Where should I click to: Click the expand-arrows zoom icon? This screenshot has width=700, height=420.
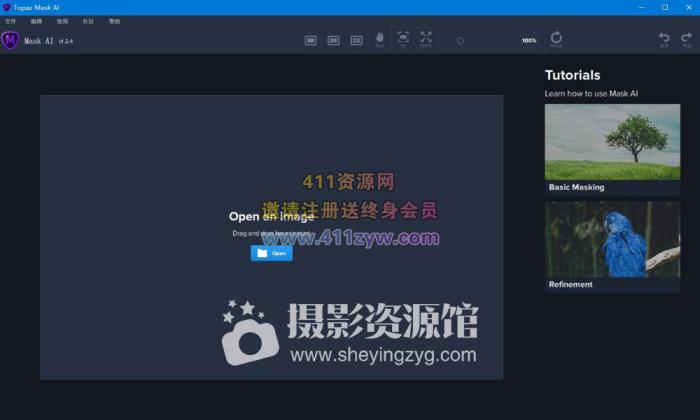[426, 39]
